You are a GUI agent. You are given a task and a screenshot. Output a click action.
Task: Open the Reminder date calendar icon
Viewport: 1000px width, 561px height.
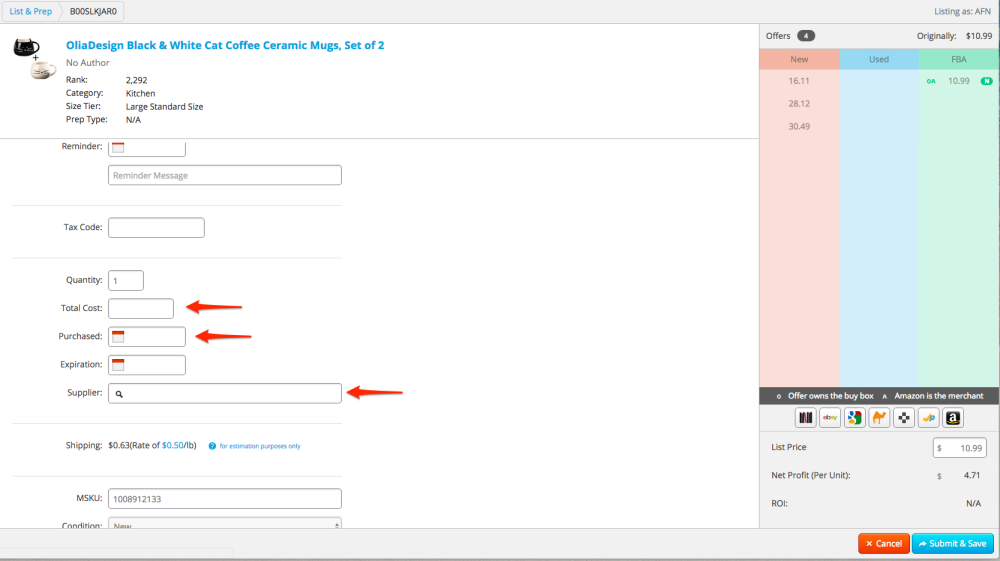[x=118, y=147]
